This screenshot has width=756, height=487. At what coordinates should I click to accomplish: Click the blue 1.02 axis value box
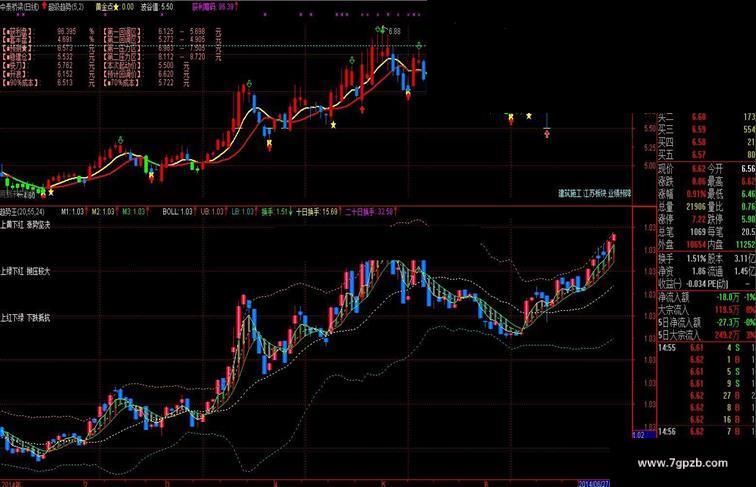(x=644, y=434)
